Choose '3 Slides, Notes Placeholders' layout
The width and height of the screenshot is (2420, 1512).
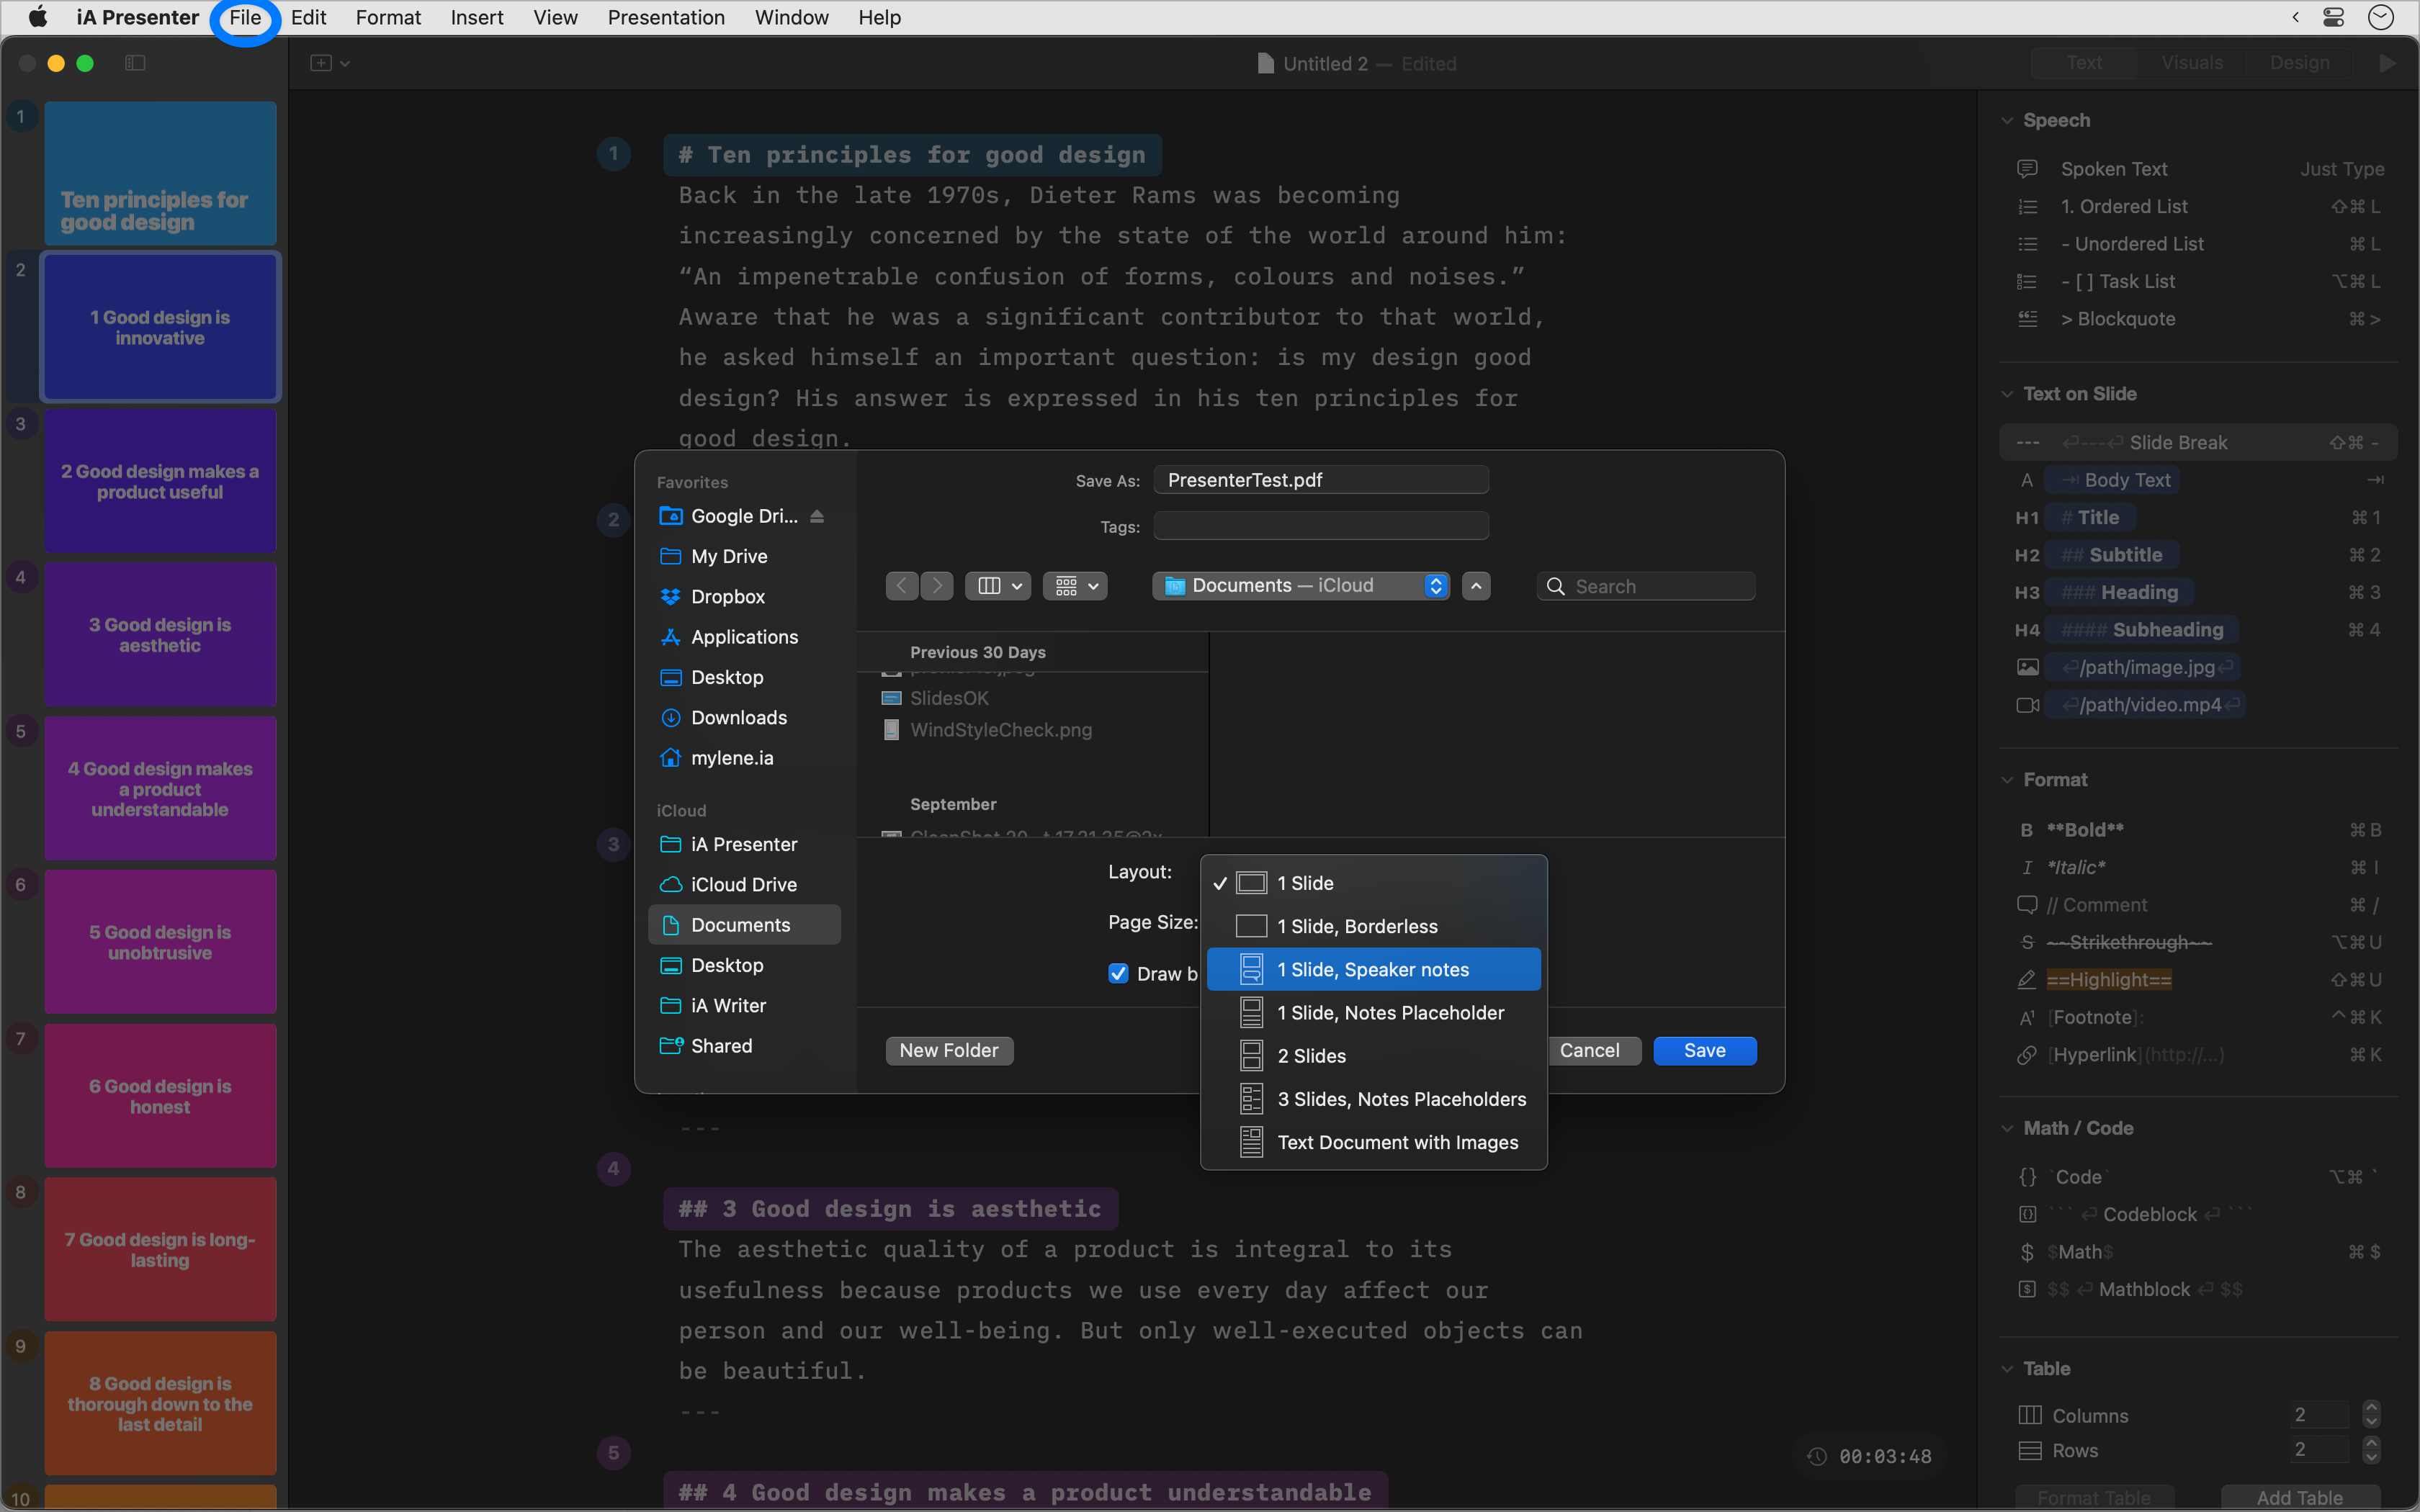point(1373,1099)
